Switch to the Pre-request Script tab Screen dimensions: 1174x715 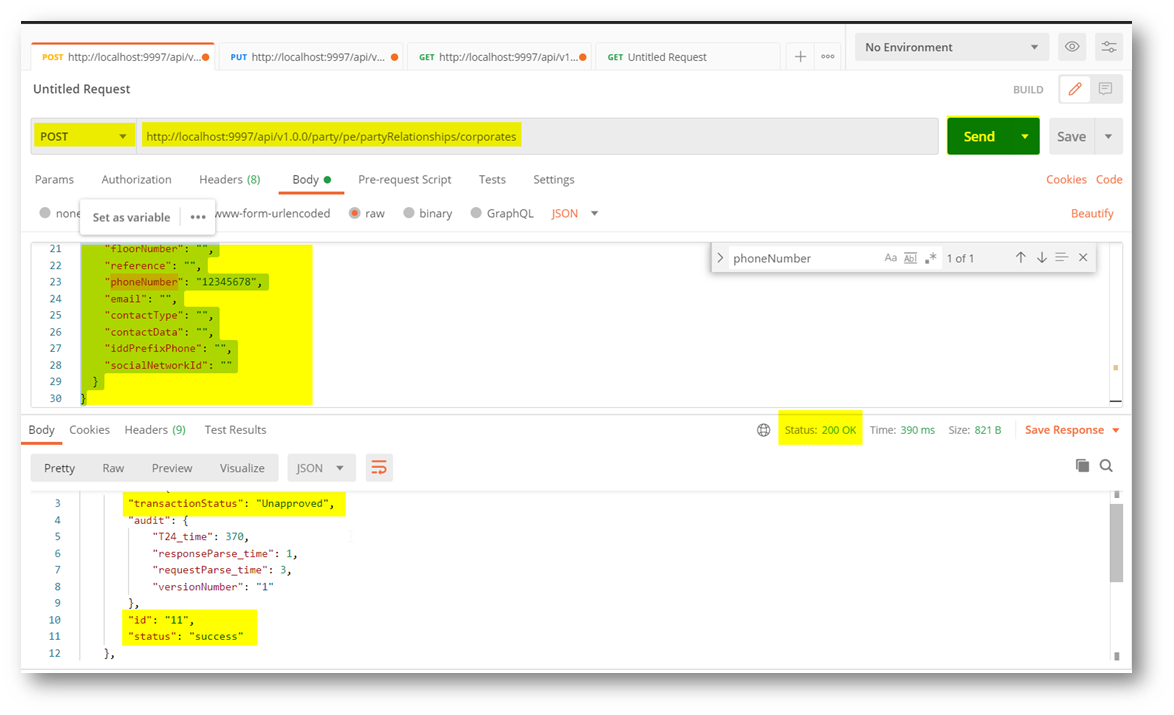coord(404,180)
